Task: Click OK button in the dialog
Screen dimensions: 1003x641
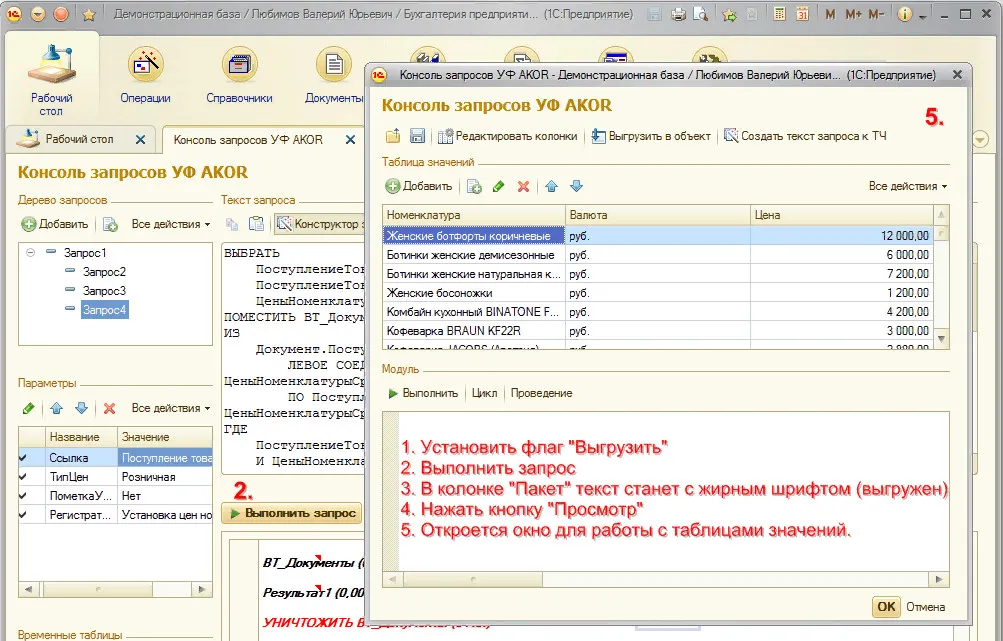Action: pyautogui.click(x=885, y=606)
